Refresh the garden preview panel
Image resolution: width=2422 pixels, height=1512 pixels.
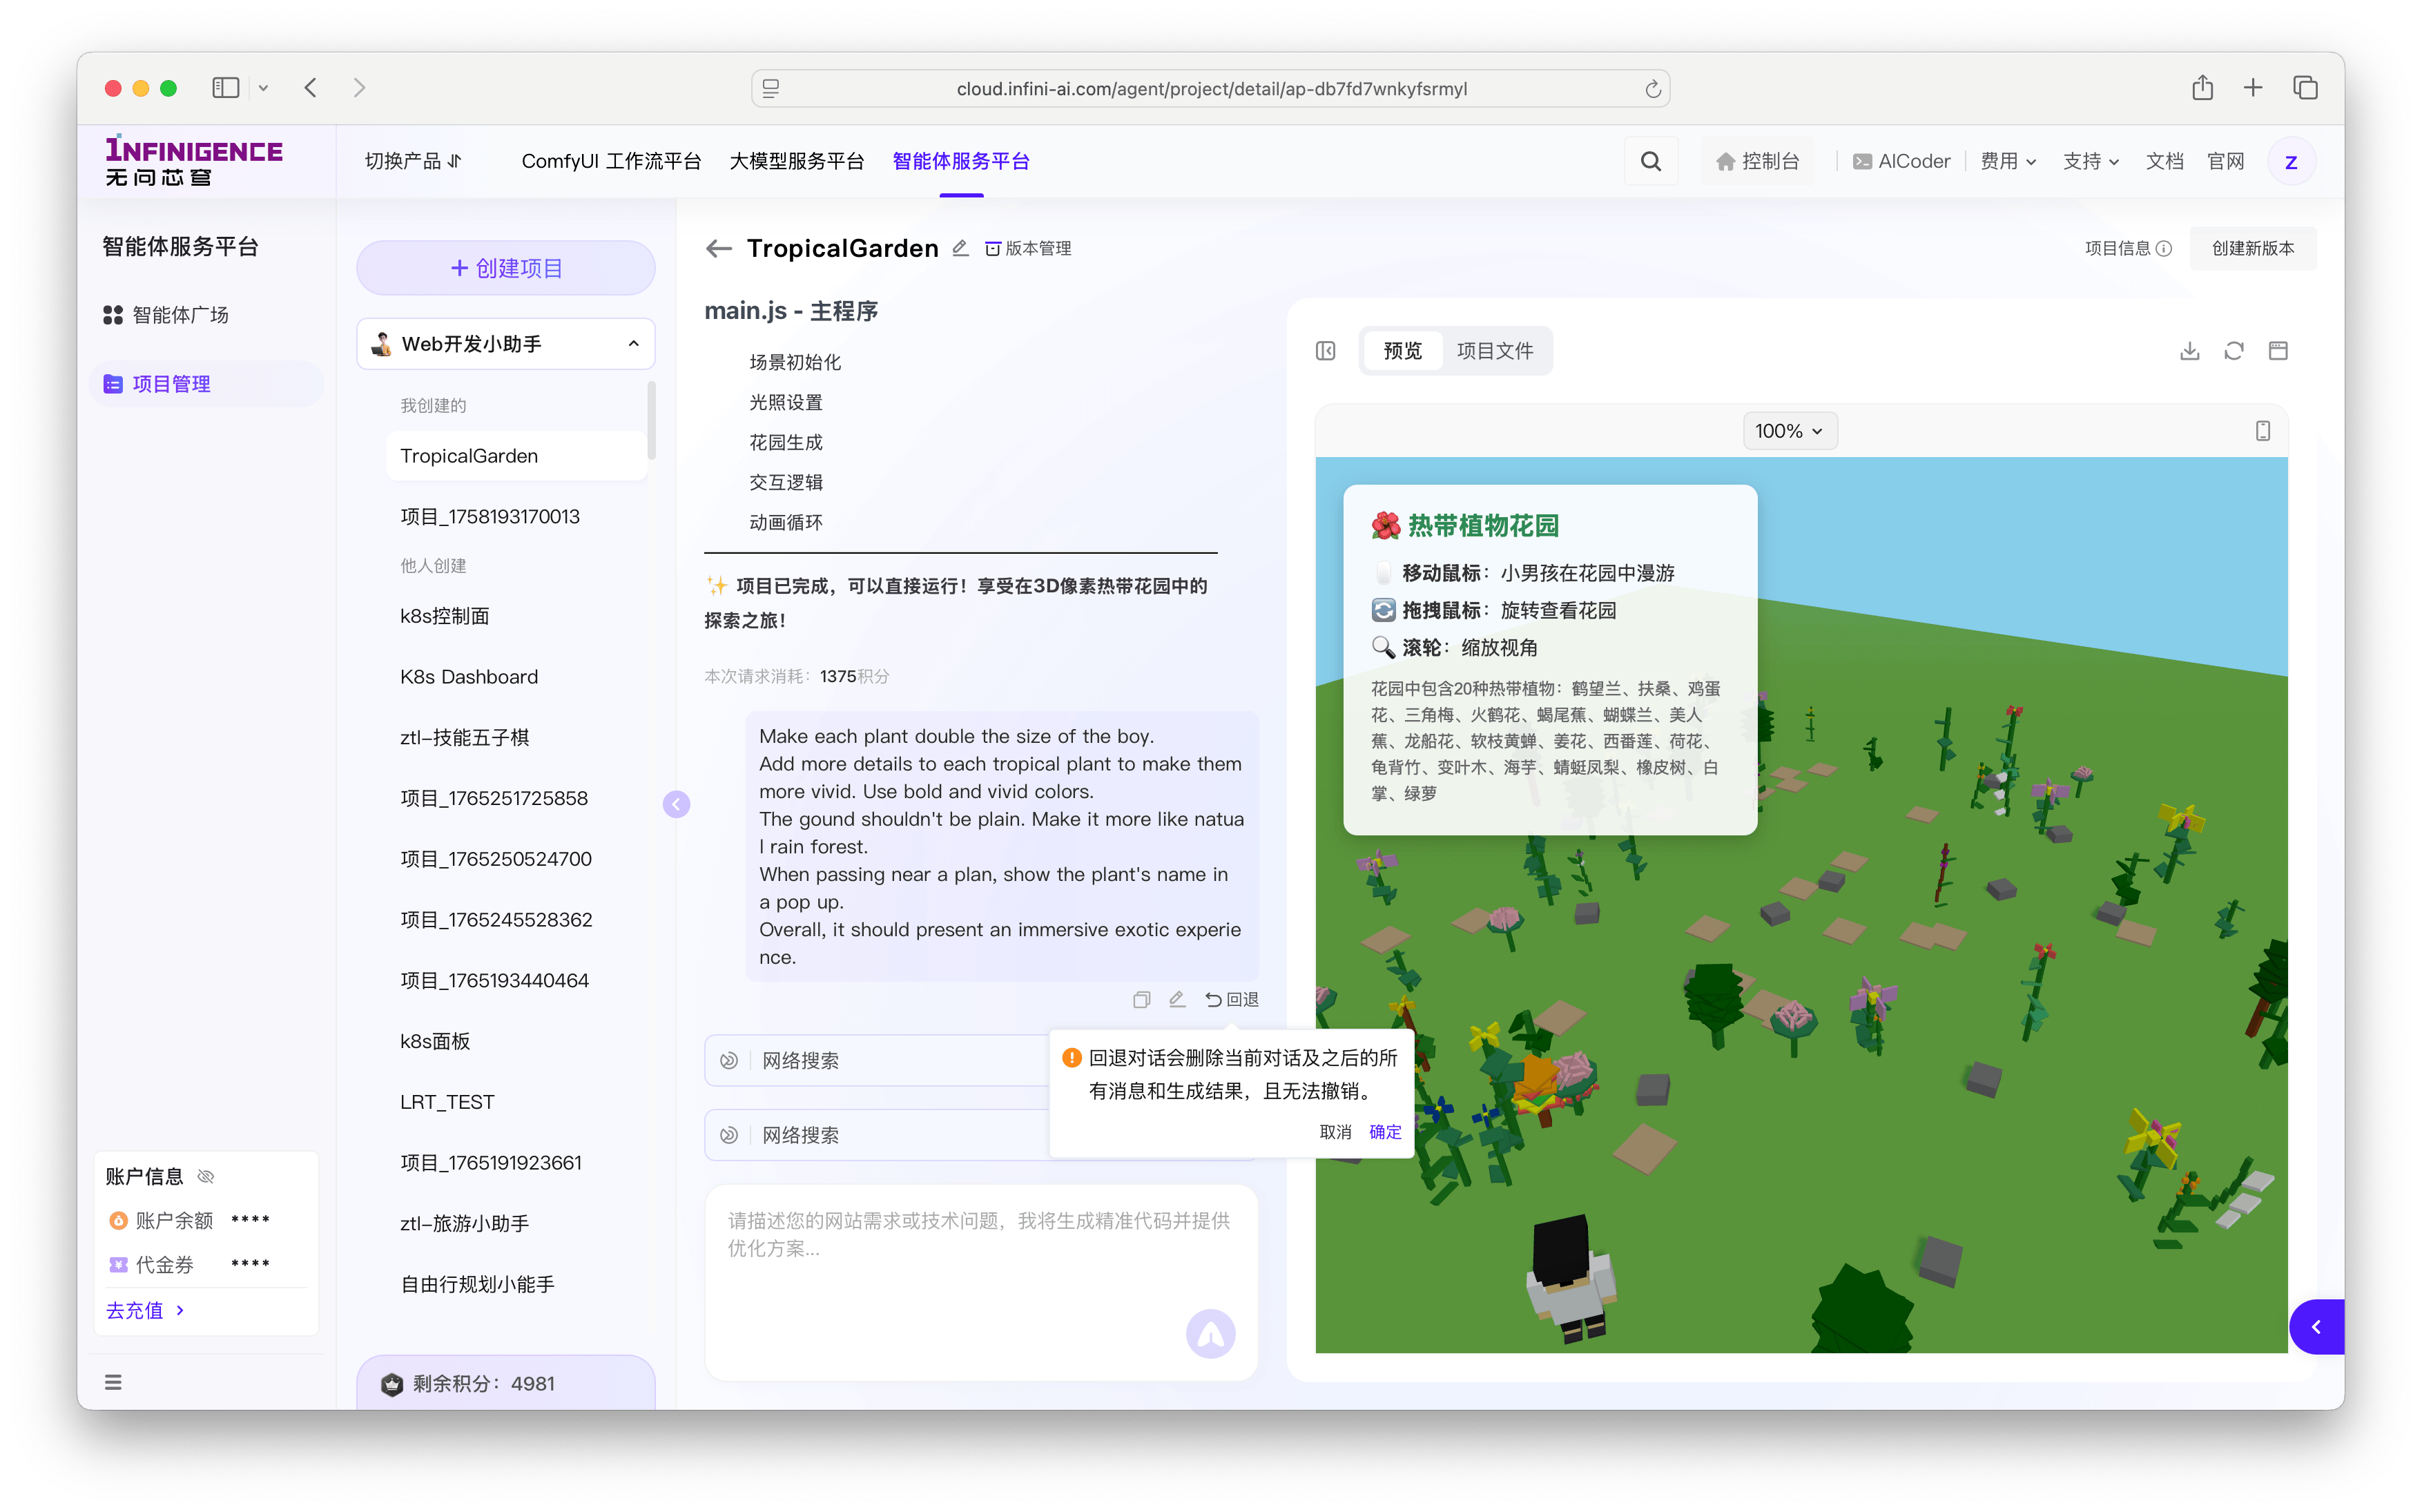pyautogui.click(x=2234, y=350)
